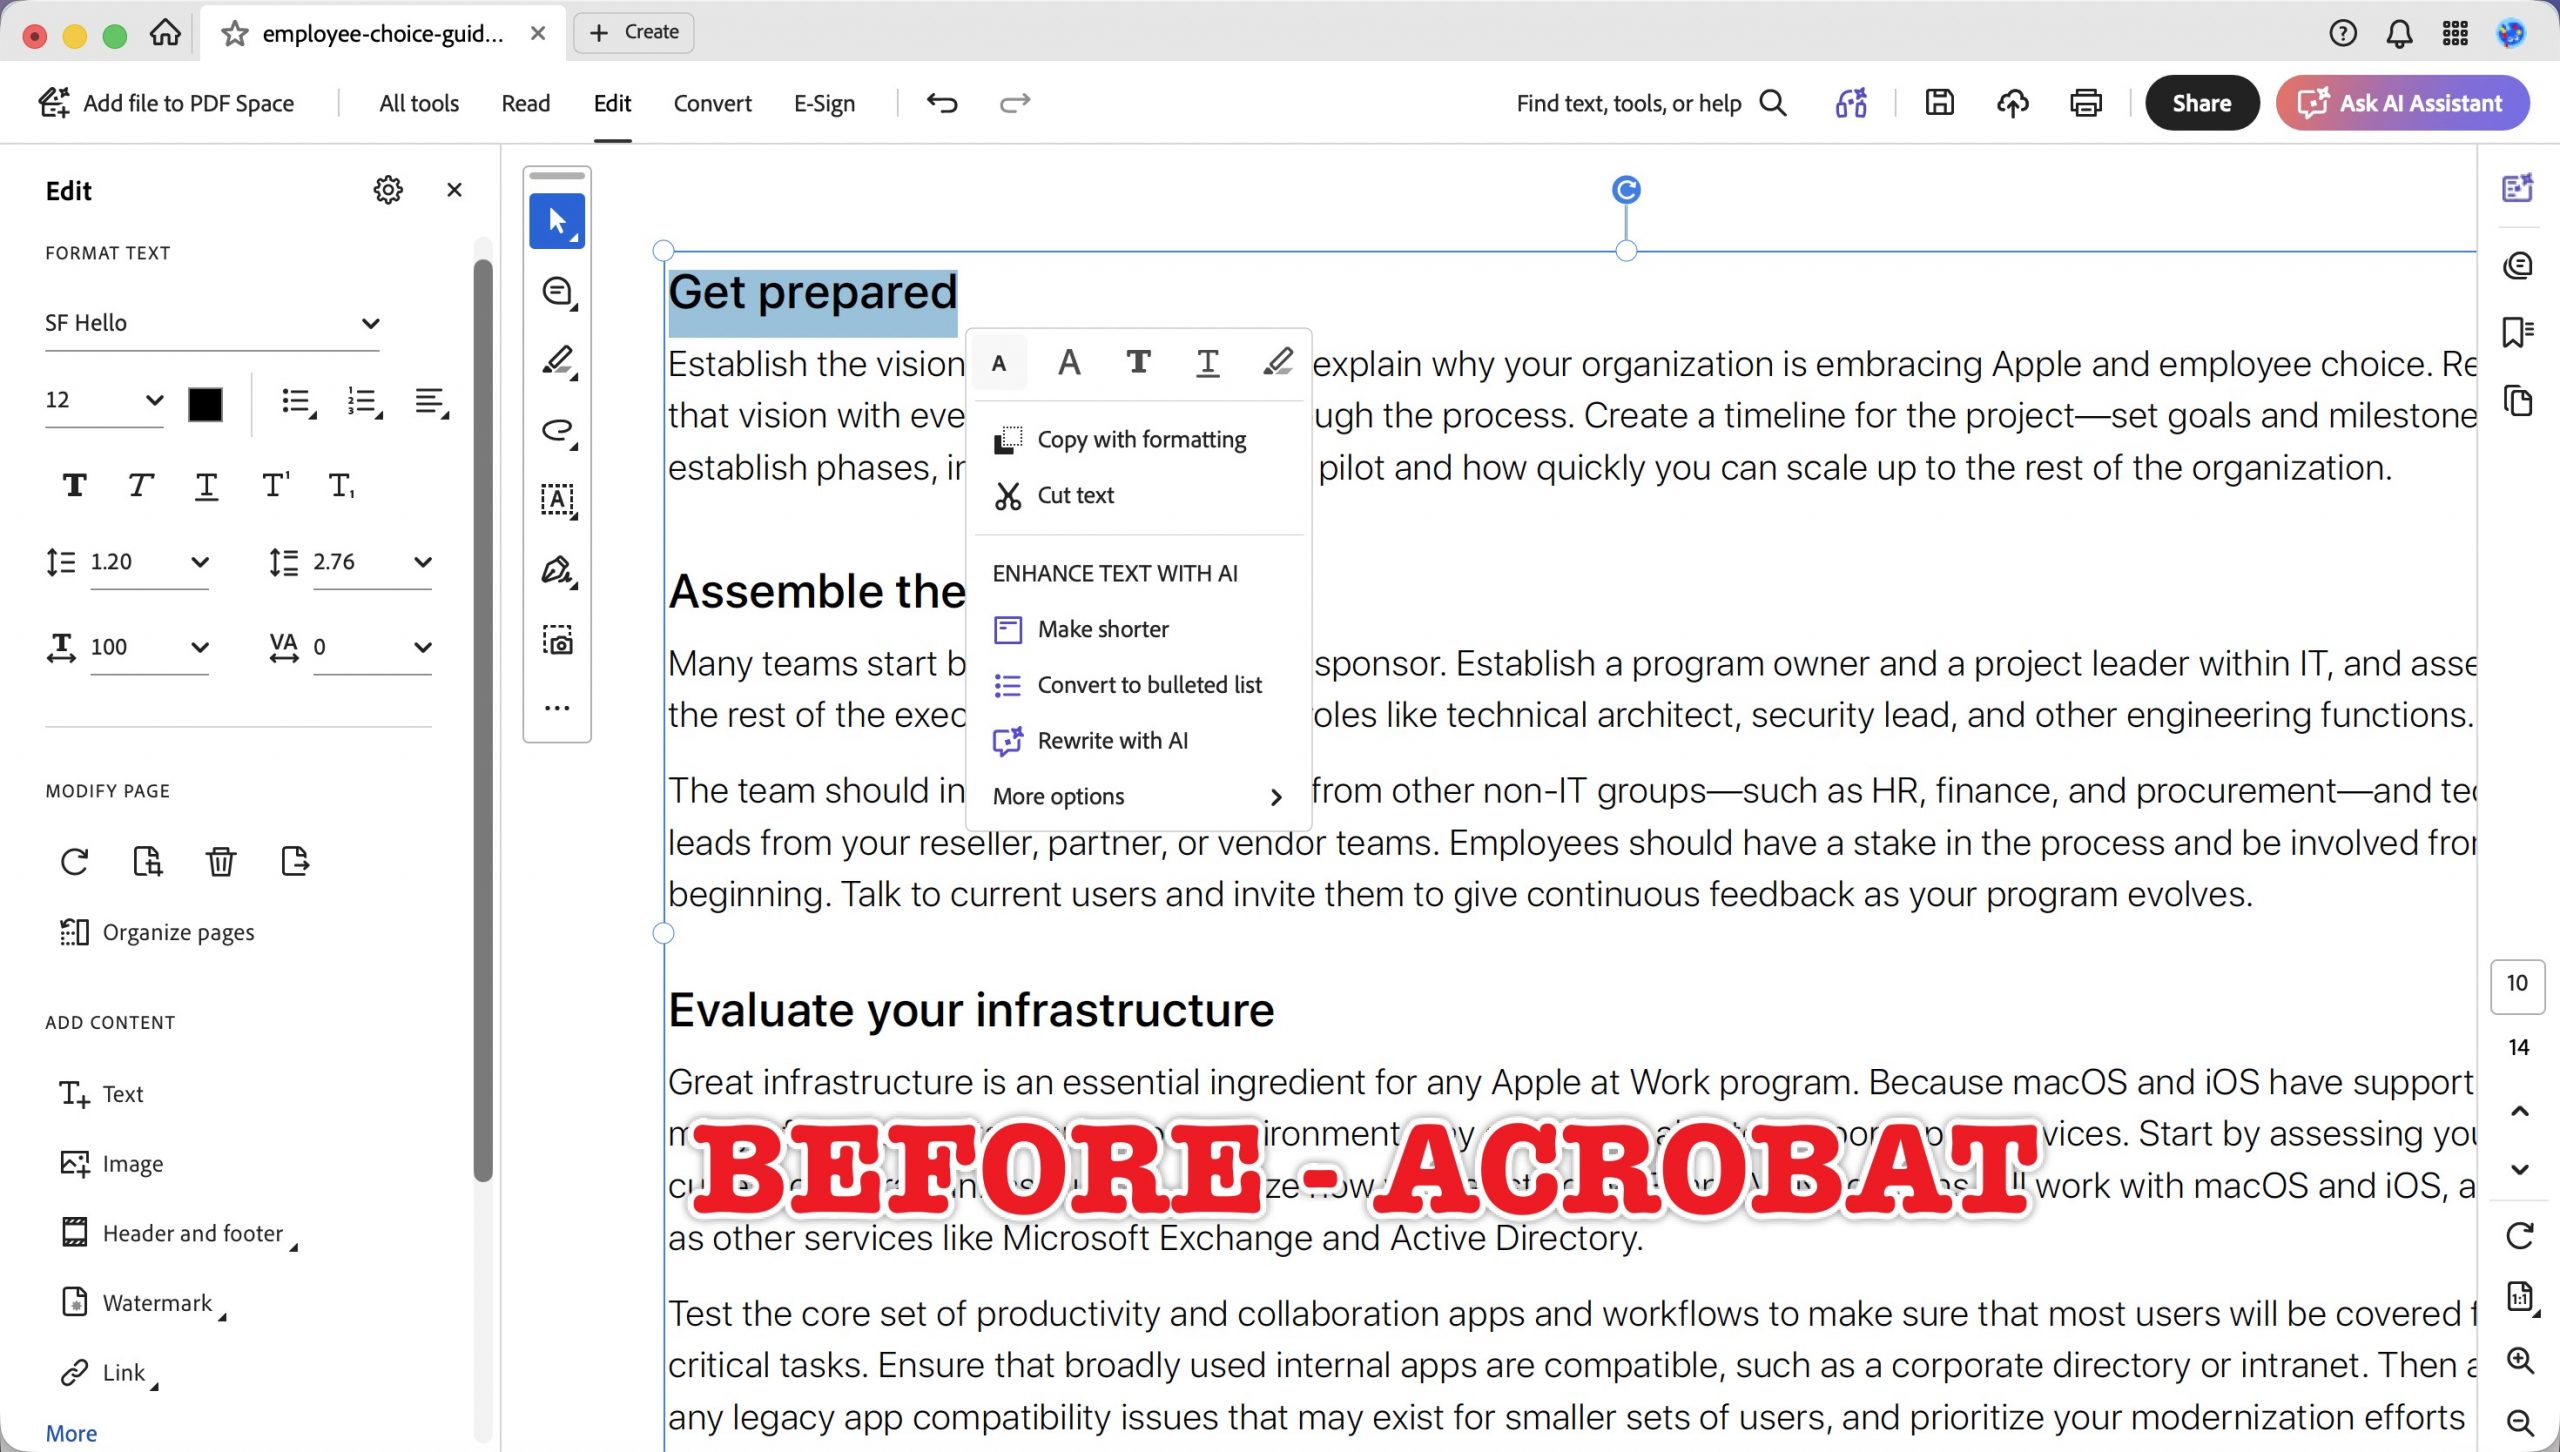Toggle underline in Format Text panel
2560x1452 pixels.
[206, 486]
